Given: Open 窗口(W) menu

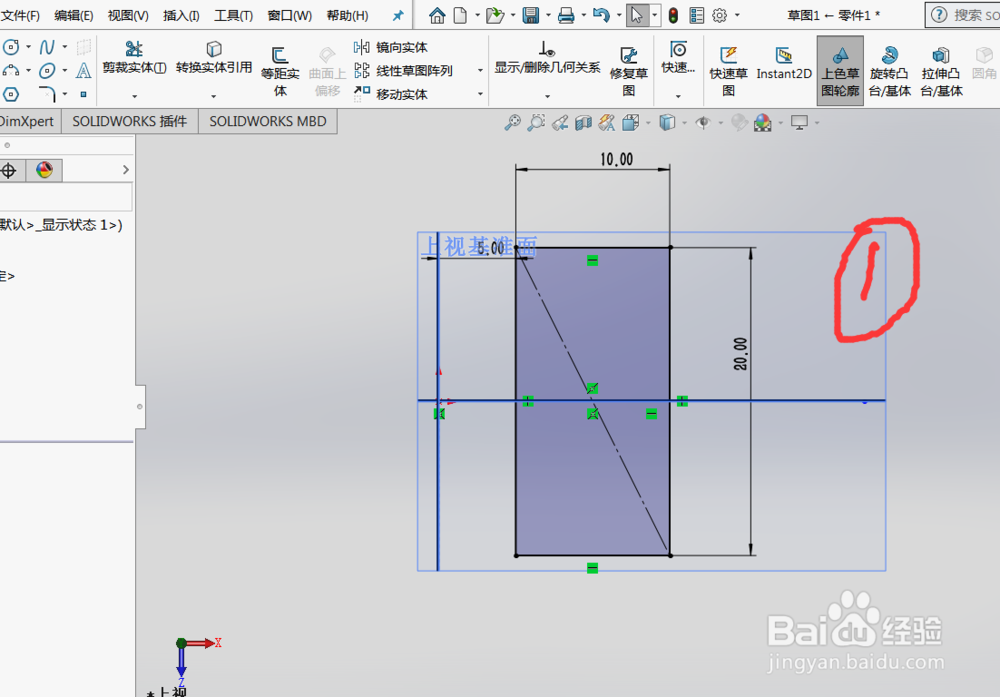Looking at the screenshot, I should (290, 15).
